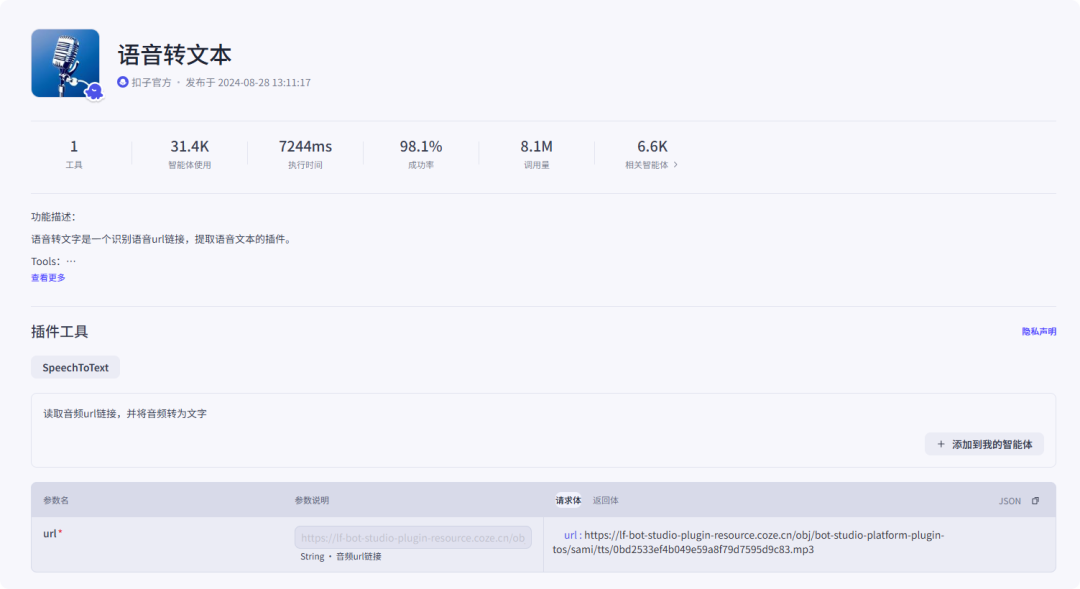Click the 7244ms 执行时间 value

pyautogui.click(x=305, y=146)
